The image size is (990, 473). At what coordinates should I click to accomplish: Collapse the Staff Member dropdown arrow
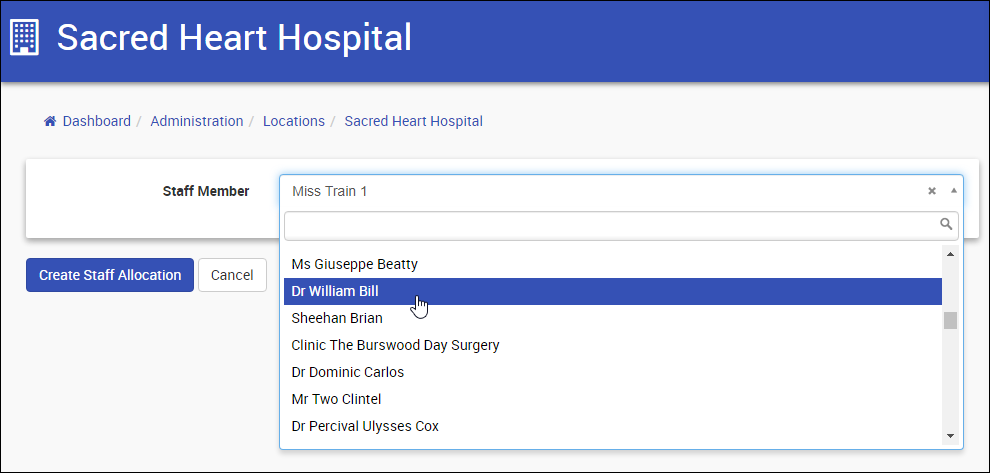pos(953,191)
